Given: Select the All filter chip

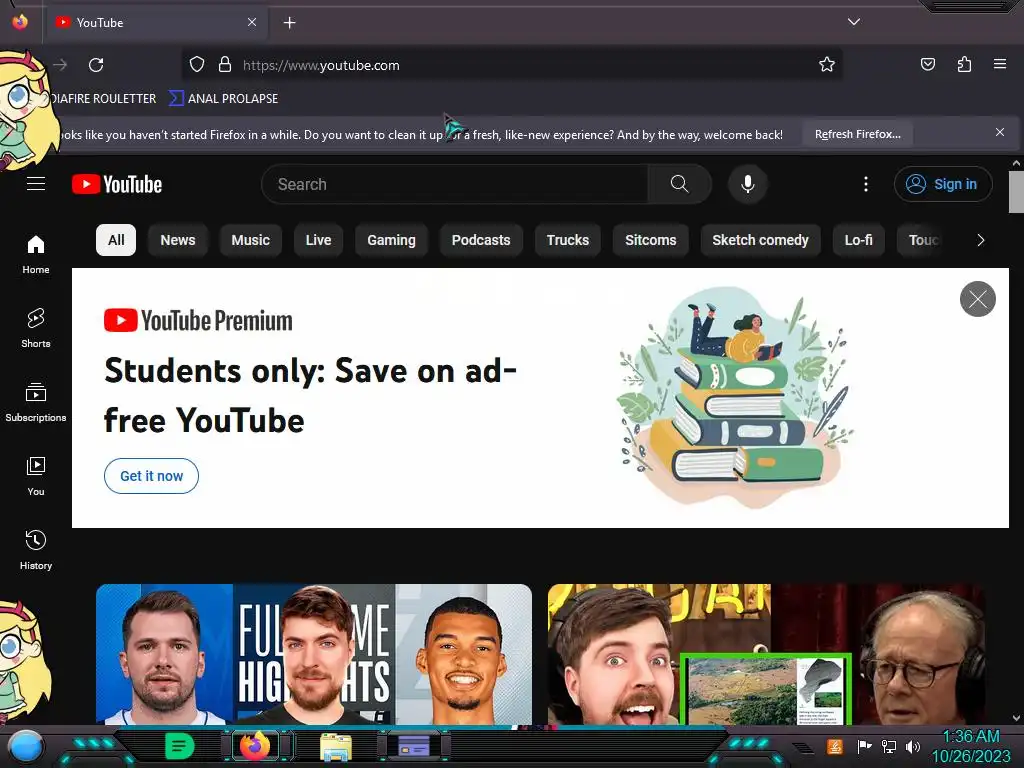Looking at the screenshot, I should [x=116, y=240].
